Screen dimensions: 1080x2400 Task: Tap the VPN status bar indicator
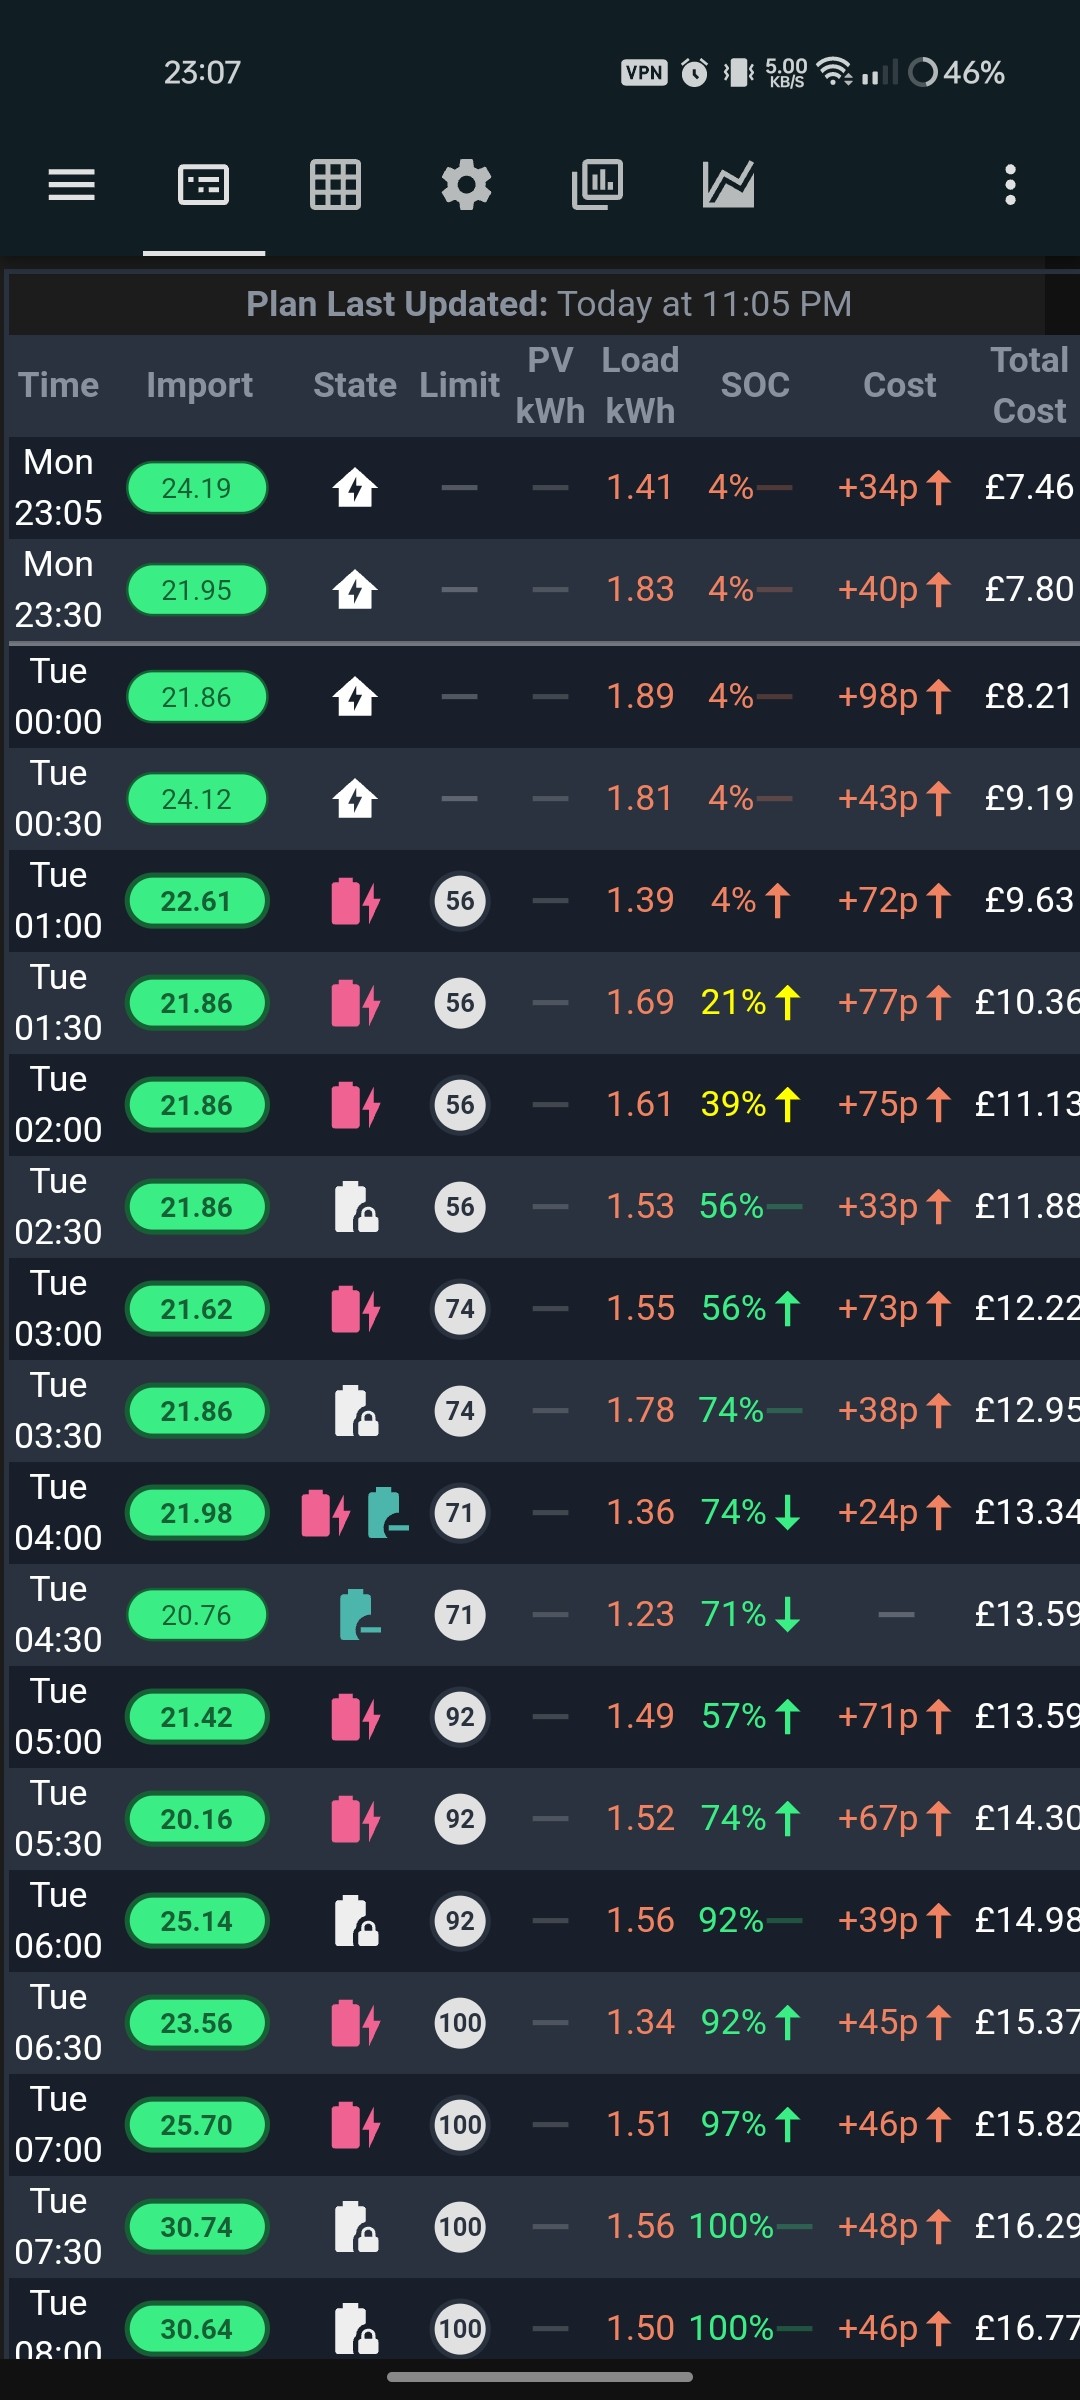pos(644,72)
